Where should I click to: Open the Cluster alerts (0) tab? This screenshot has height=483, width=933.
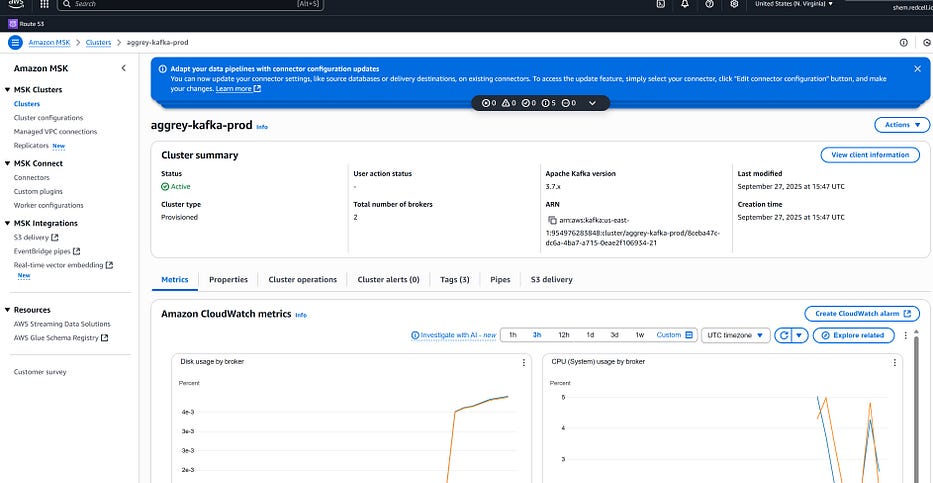(389, 280)
